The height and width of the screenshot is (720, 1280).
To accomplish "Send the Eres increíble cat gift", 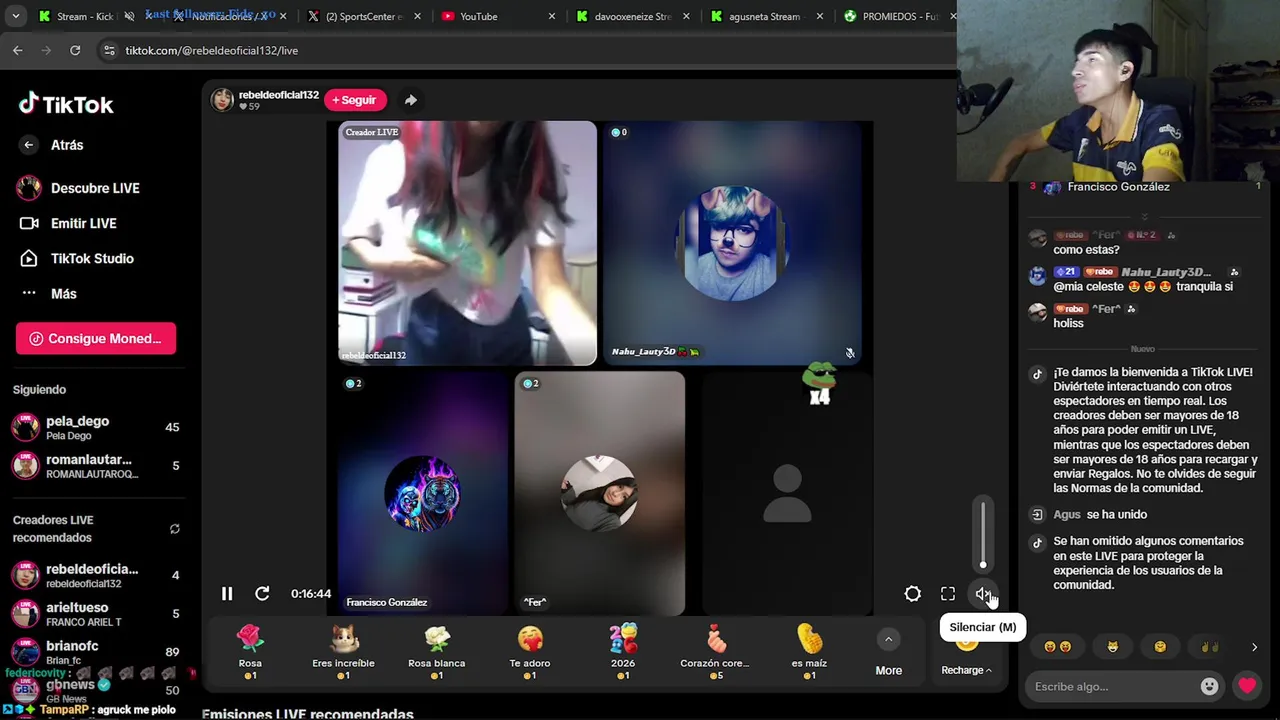I will click(343, 651).
